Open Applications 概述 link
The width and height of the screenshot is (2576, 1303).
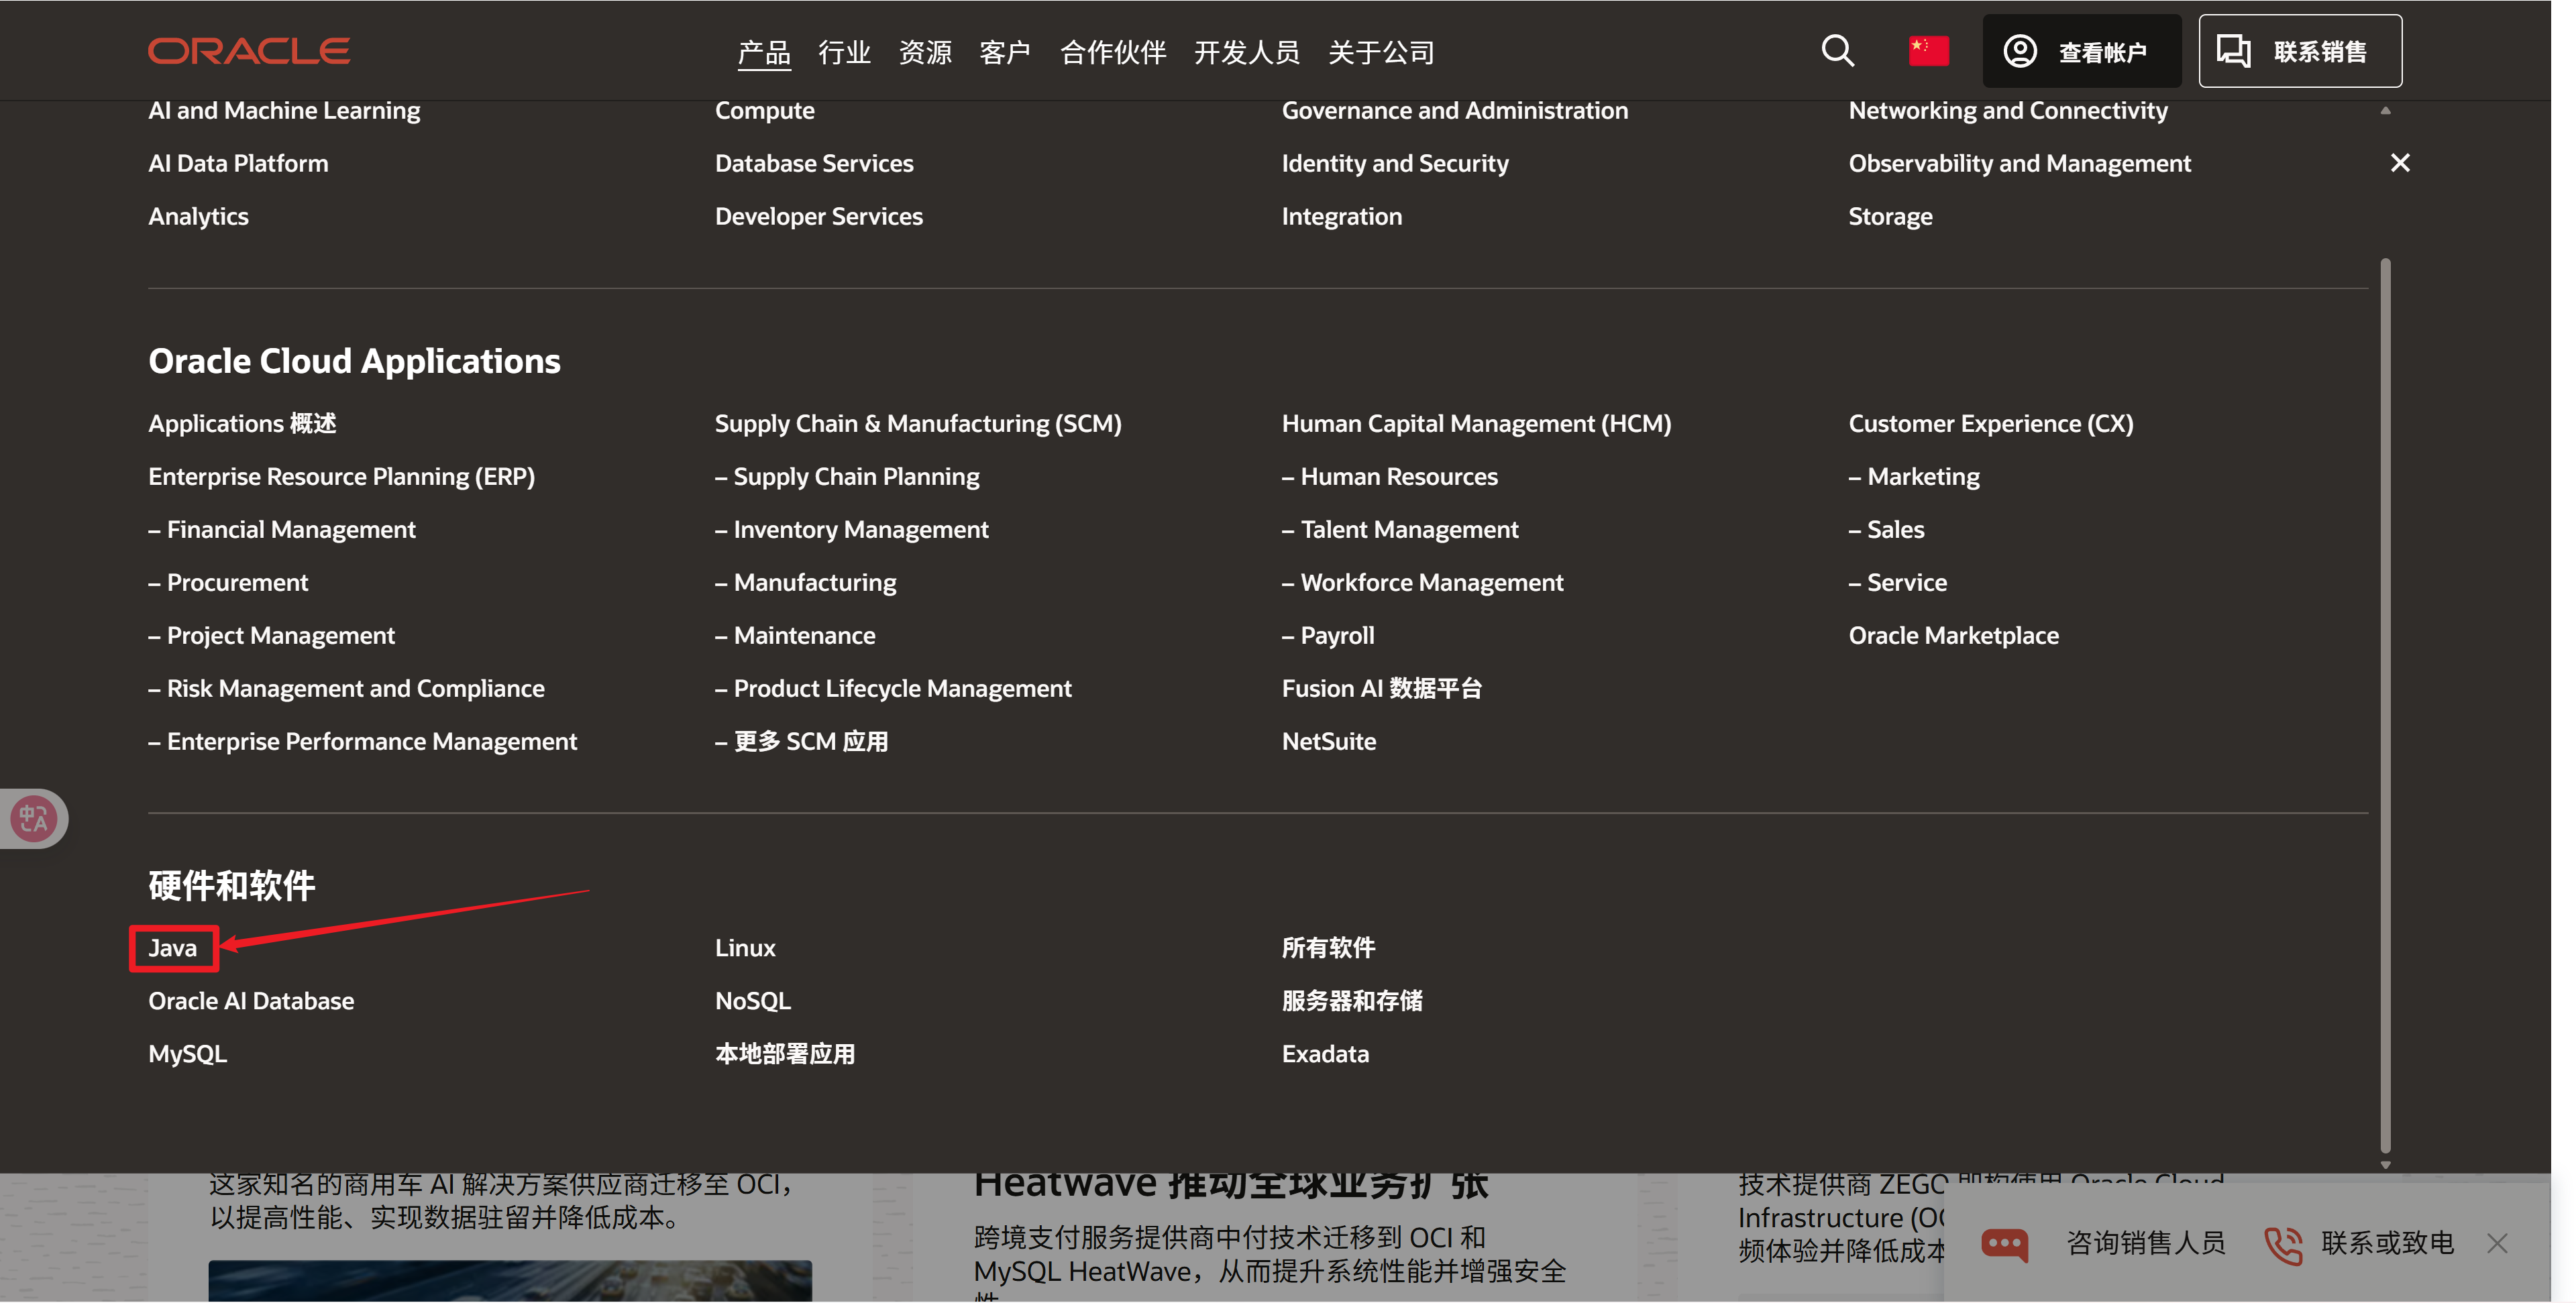tap(242, 423)
